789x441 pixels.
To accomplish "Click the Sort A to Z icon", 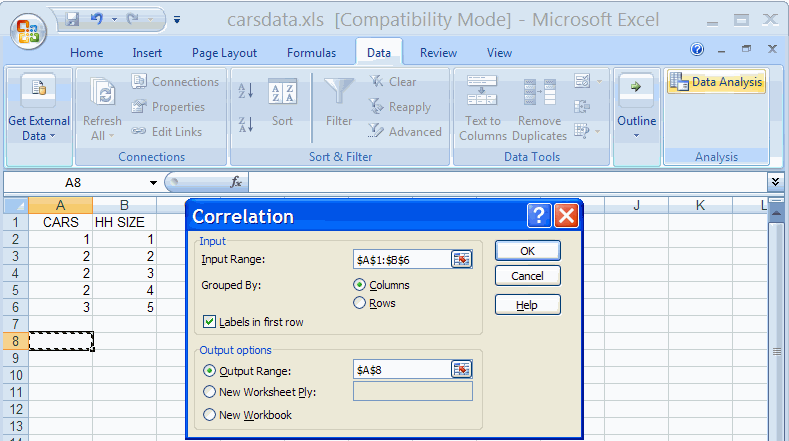I will (x=246, y=92).
